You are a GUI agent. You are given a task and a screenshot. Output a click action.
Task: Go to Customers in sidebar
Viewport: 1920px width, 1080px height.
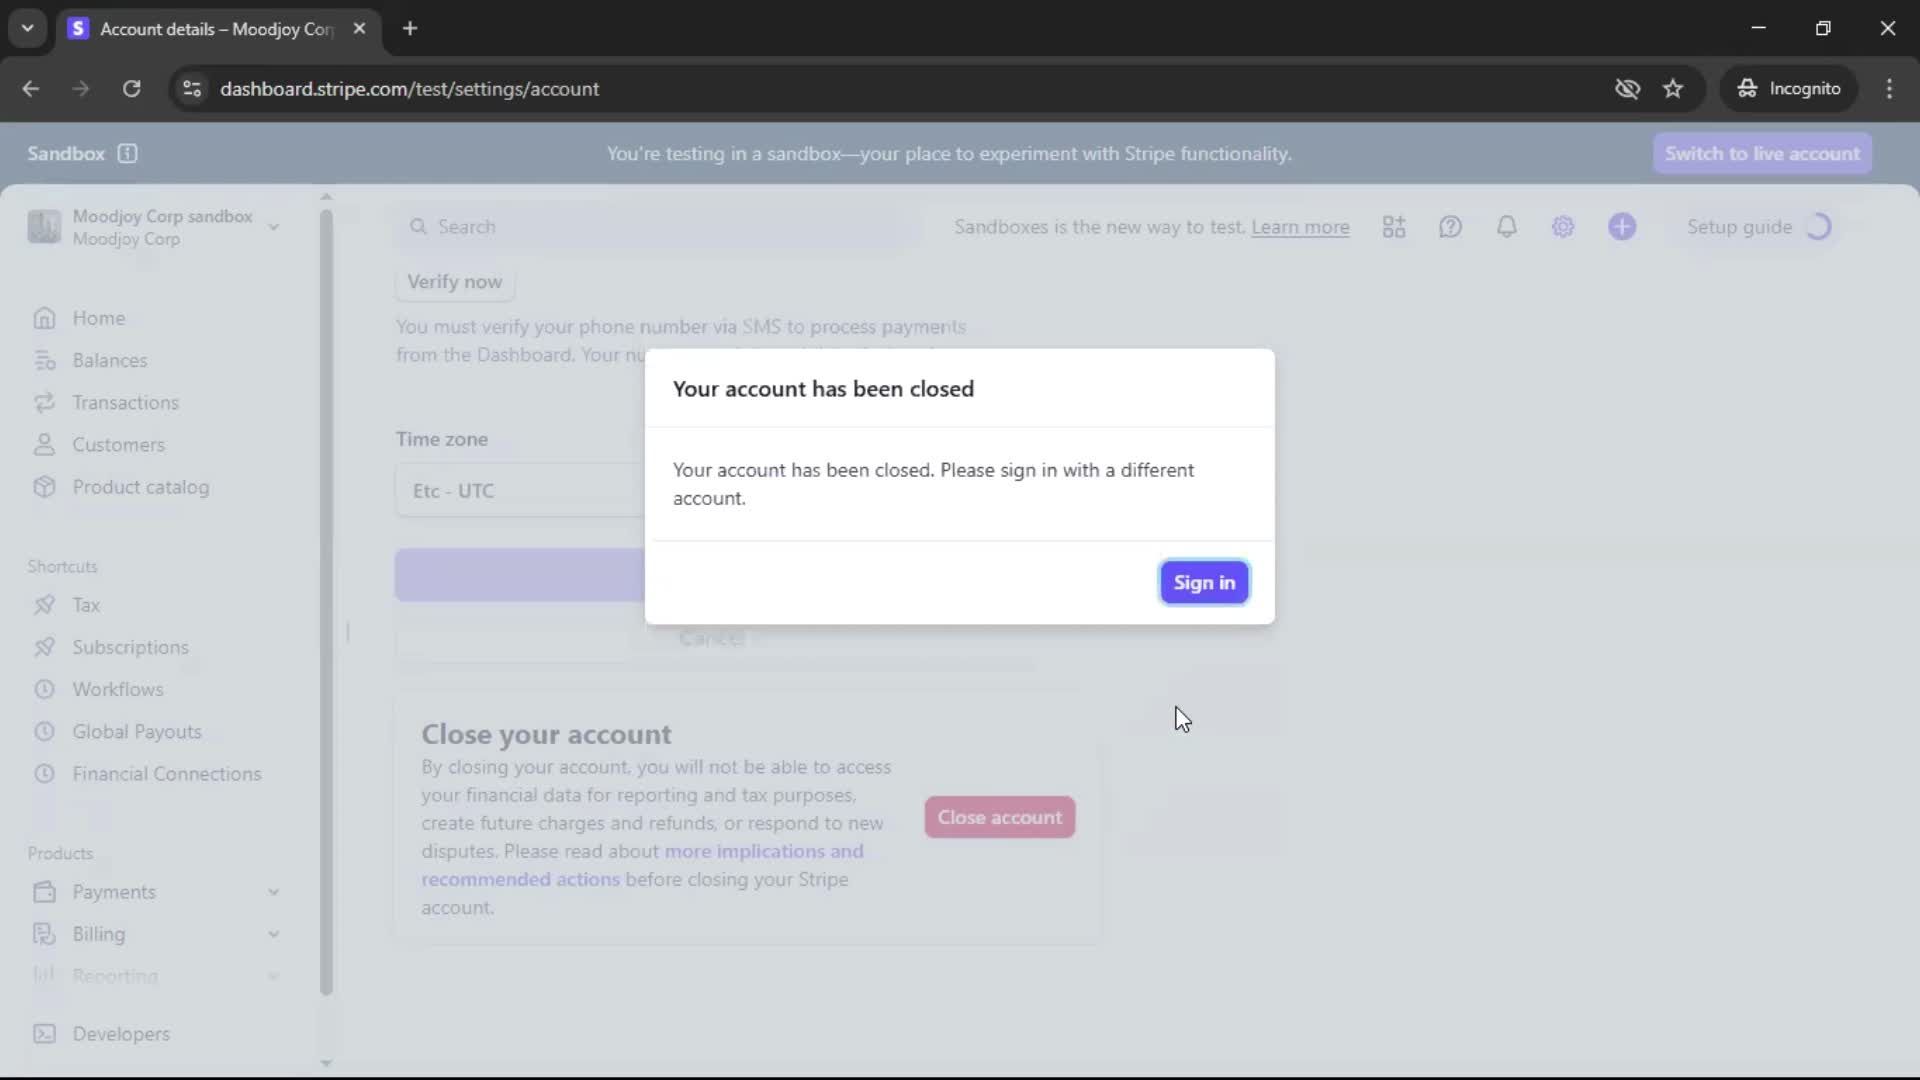tap(118, 445)
